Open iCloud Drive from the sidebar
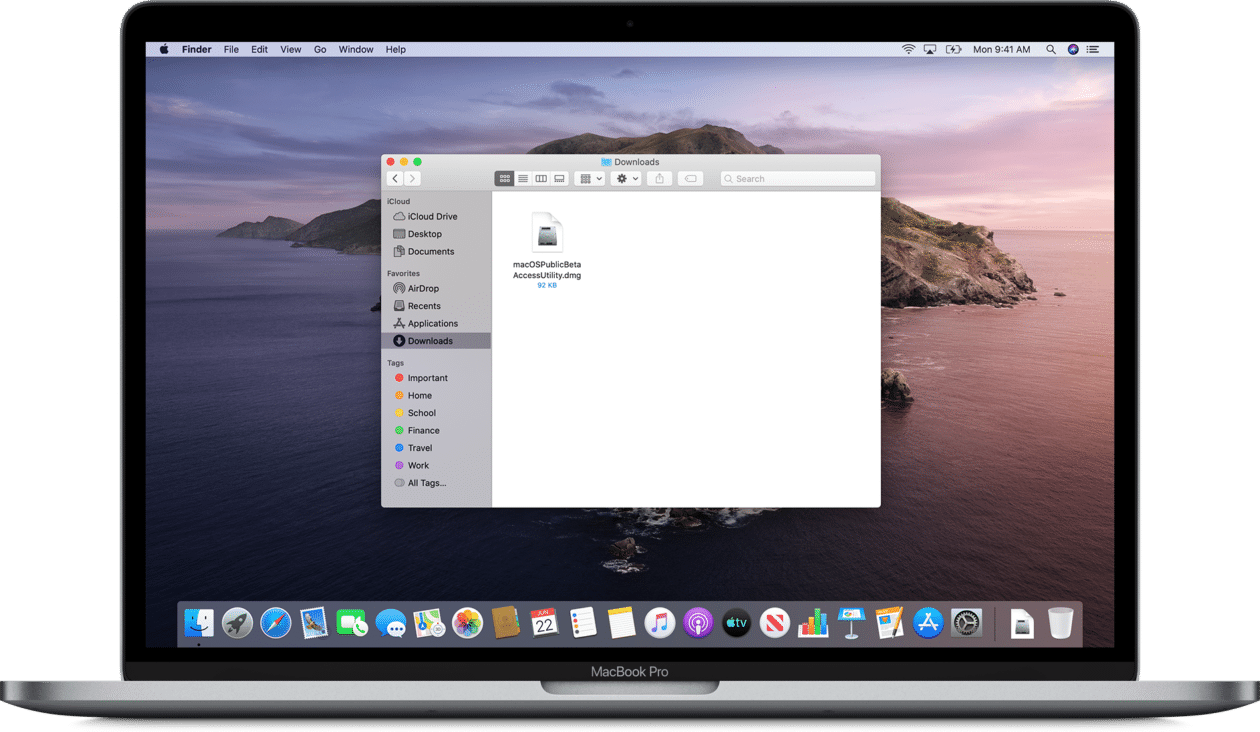Viewport: 1260px width, 732px height. (x=429, y=216)
